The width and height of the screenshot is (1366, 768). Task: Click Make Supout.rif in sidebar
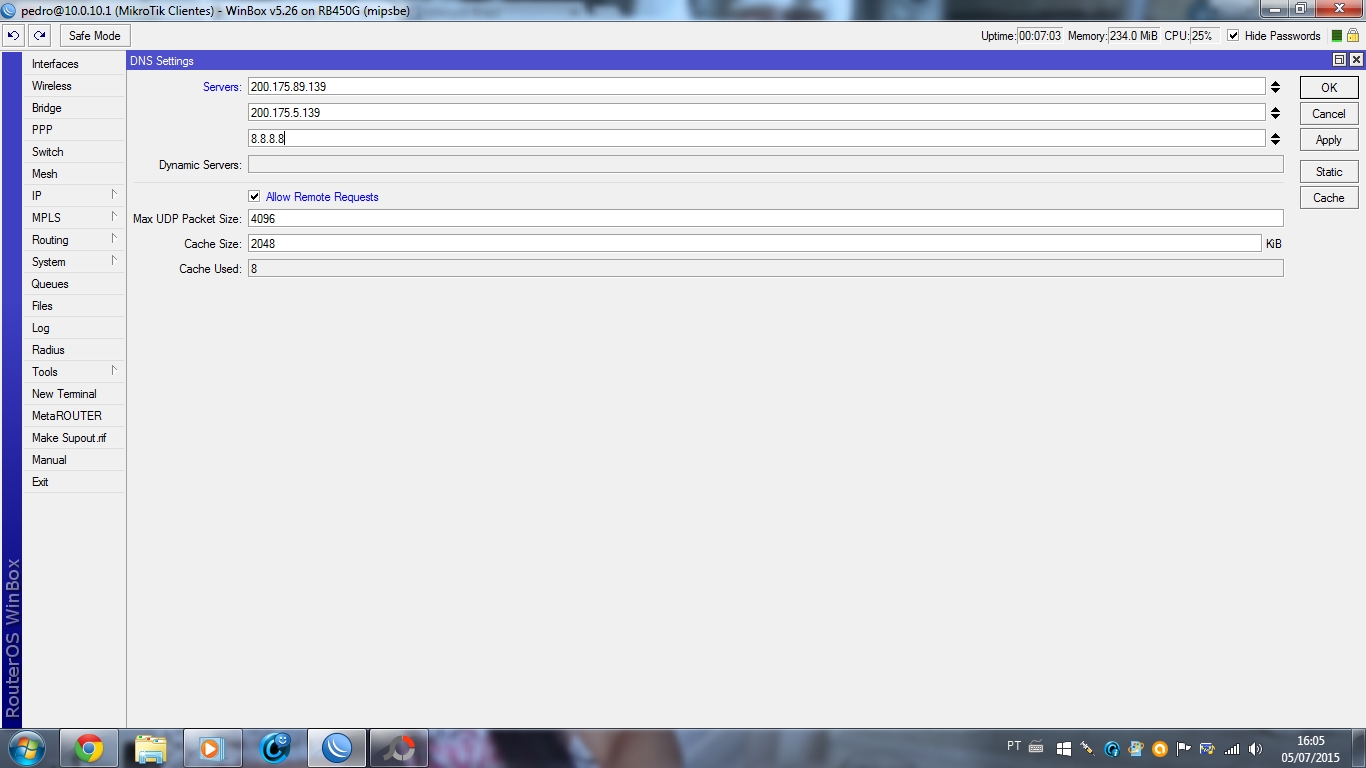pos(75,438)
